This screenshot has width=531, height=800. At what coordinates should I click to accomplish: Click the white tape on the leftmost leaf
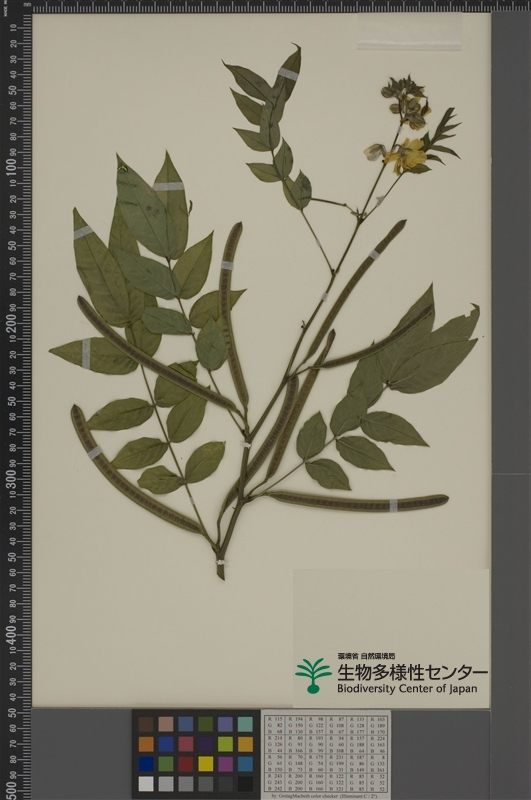(x=86, y=354)
